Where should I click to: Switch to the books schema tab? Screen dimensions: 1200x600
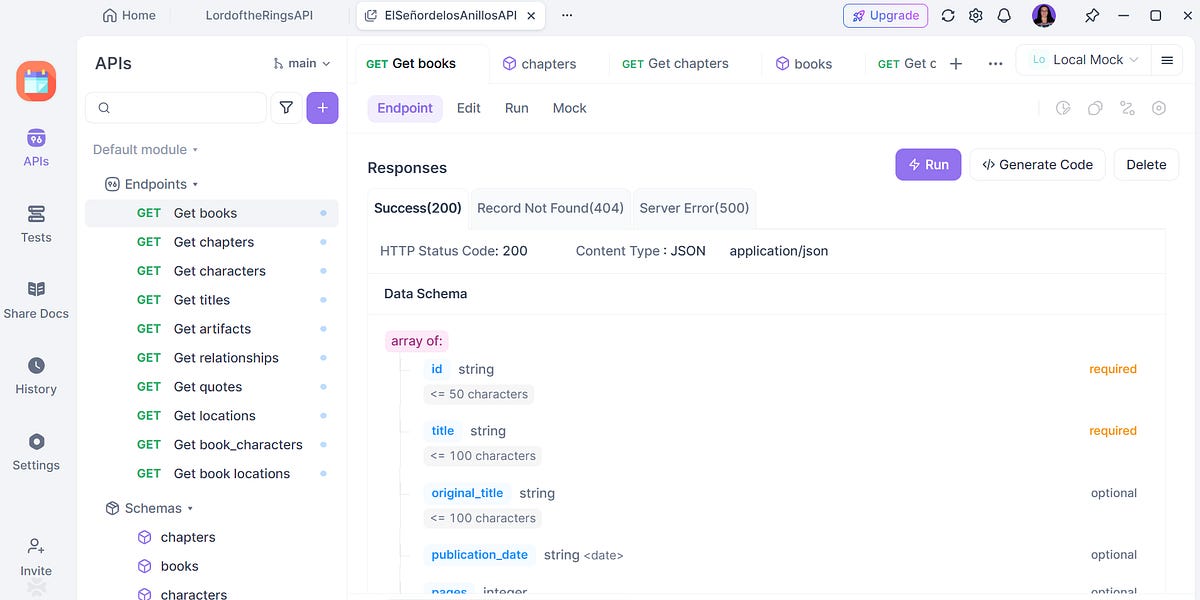point(803,63)
